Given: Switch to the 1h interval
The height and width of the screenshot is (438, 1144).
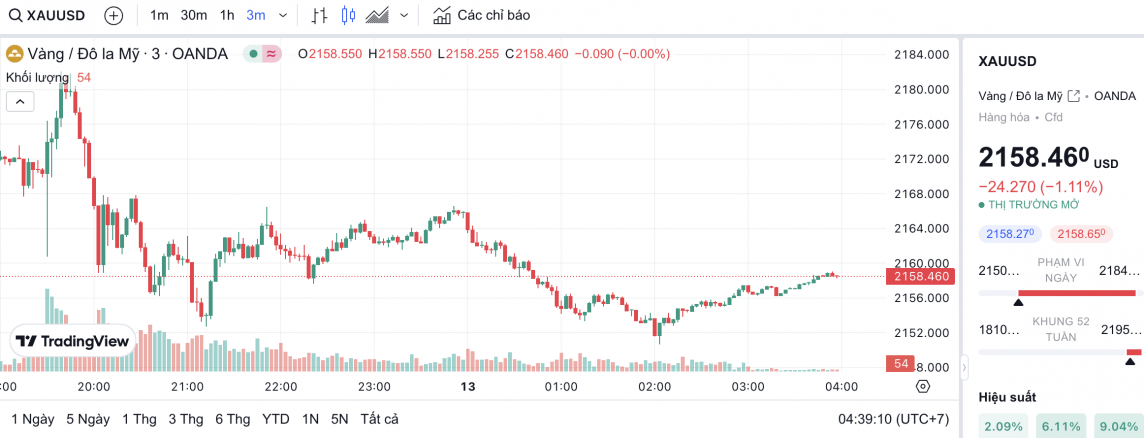Looking at the screenshot, I should tap(227, 15).
